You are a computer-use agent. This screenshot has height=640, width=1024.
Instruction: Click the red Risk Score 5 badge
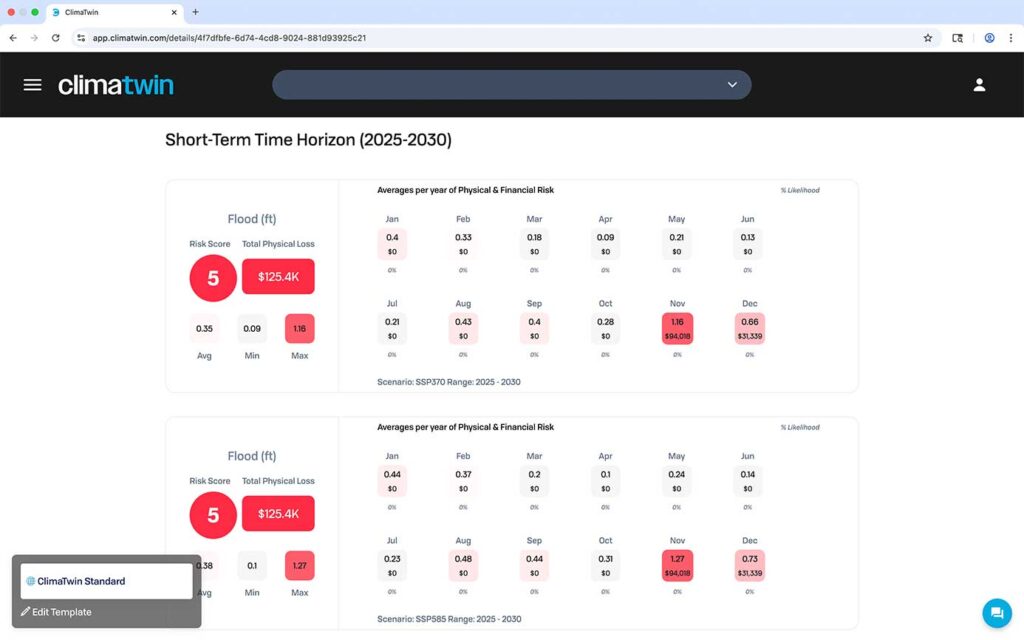point(212,278)
